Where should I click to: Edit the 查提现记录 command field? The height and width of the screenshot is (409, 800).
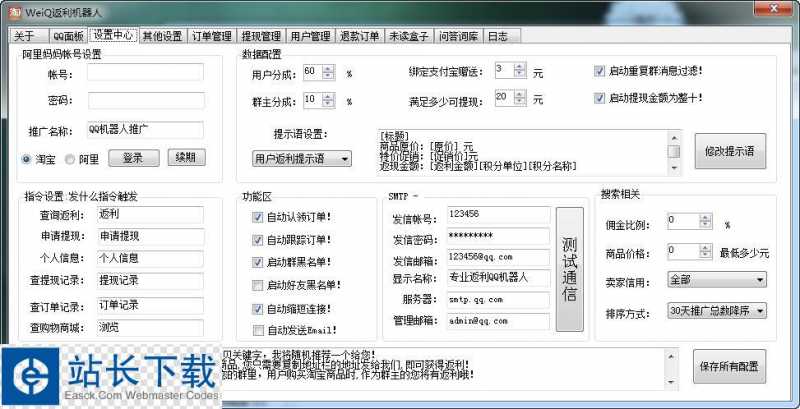tap(149, 281)
